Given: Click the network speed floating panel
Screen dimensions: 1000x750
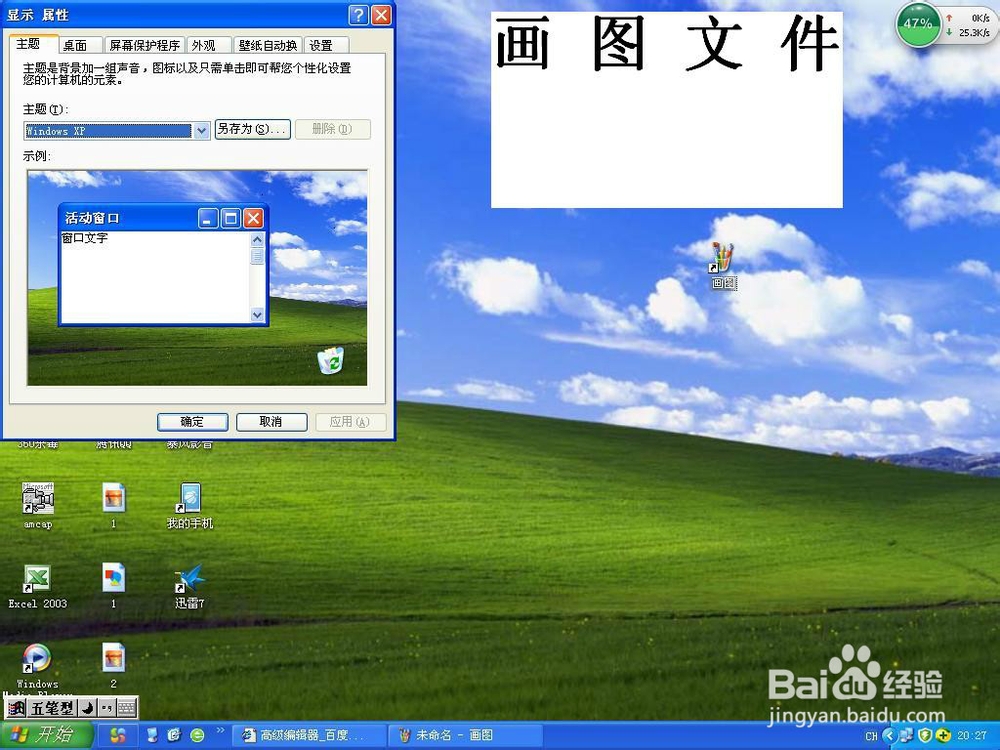Looking at the screenshot, I should click(967, 25).
